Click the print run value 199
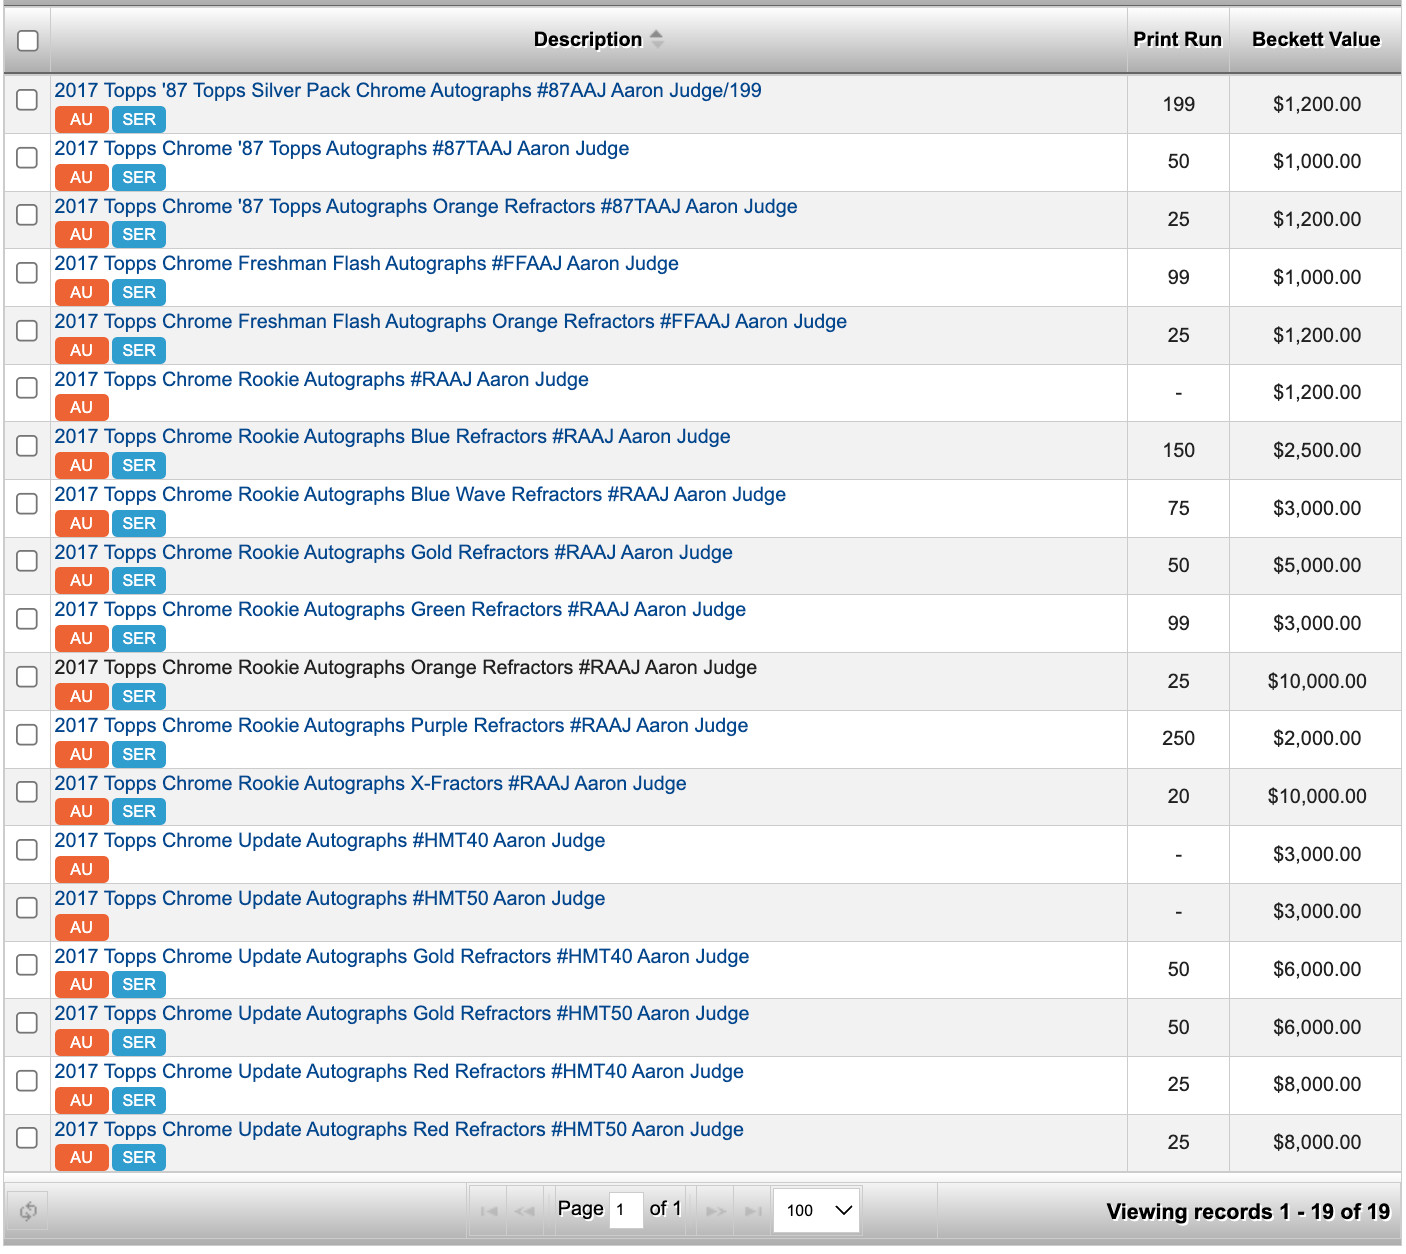 (1179, 104)
